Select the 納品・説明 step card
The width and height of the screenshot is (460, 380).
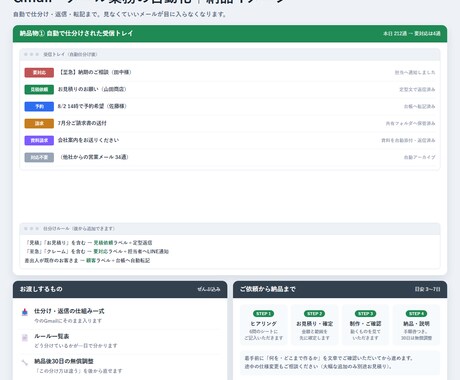coord(416,325)
